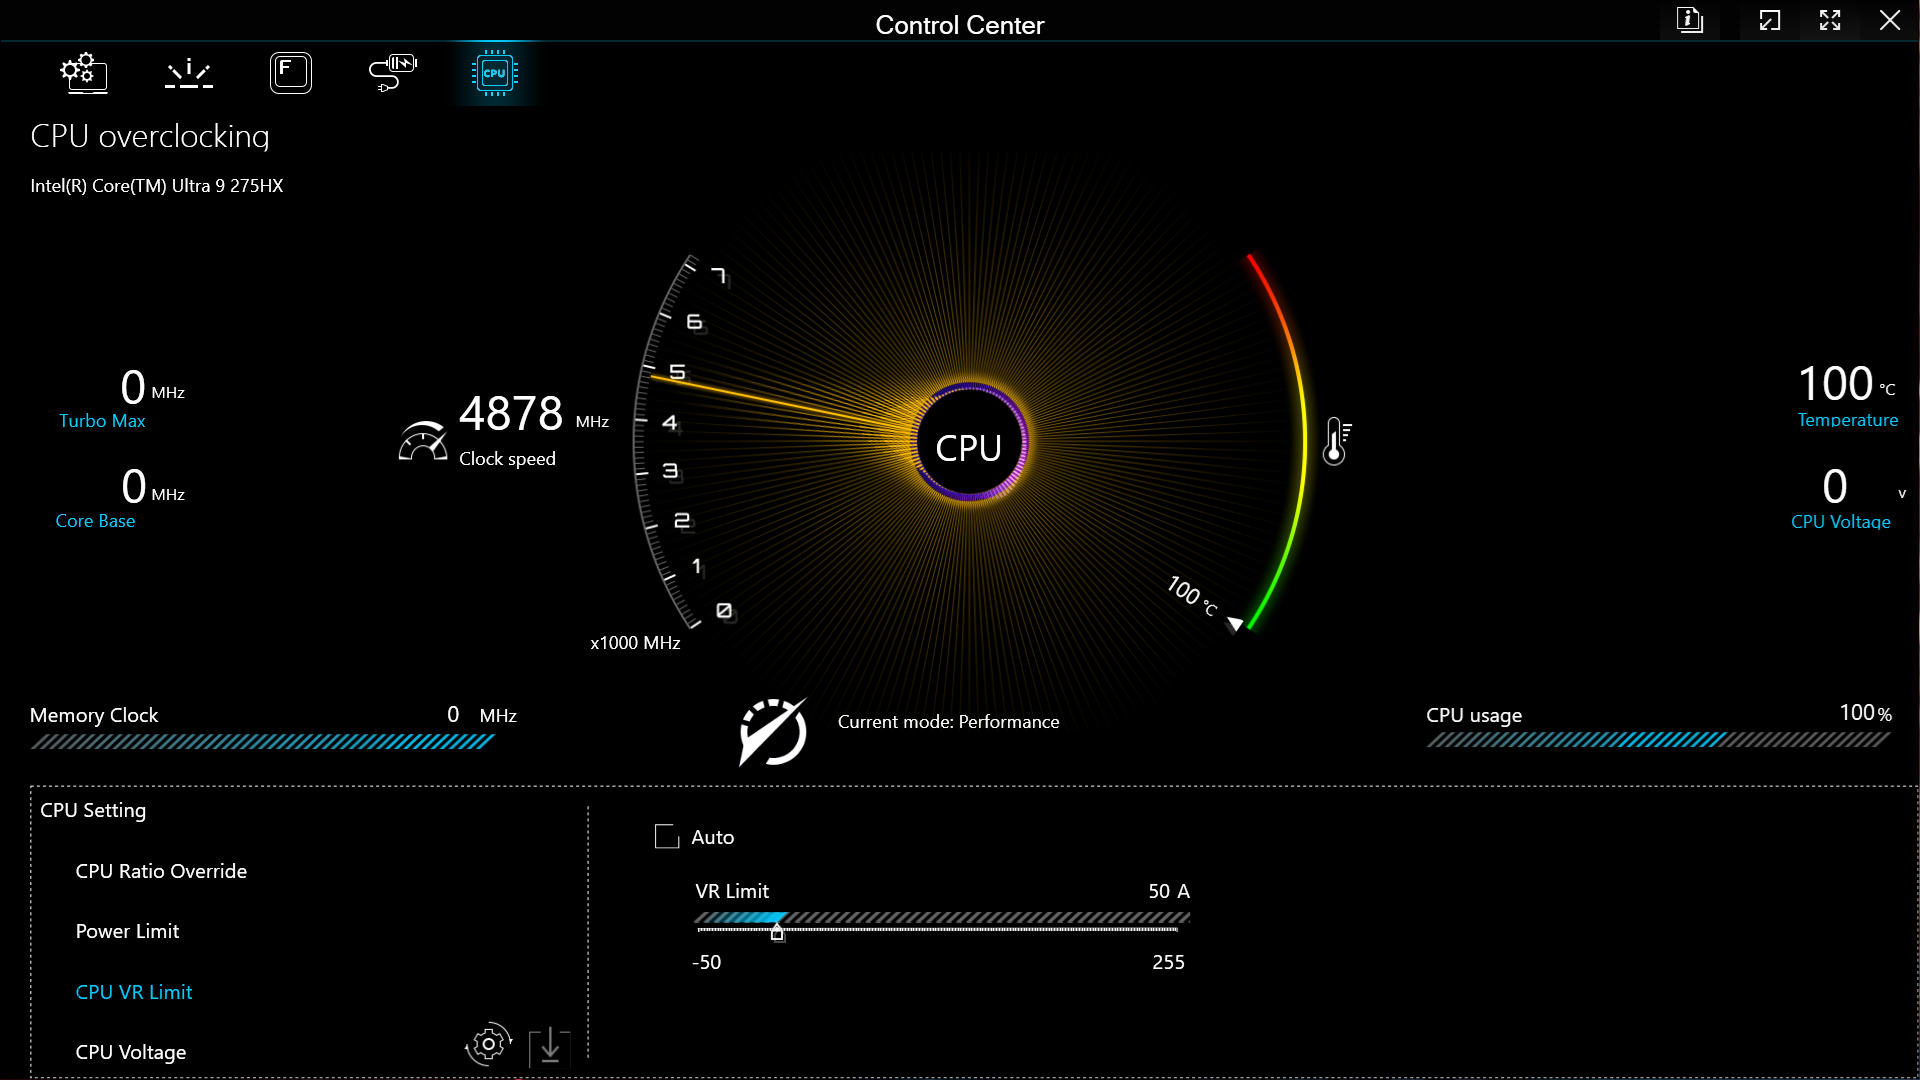Select Power Limit setting
1920x1080 pixels.
[x=127, y=931]
